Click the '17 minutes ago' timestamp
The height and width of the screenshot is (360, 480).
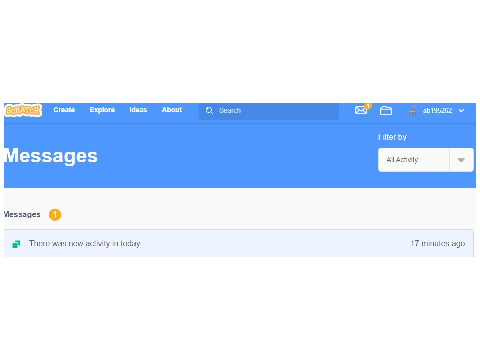coord(438,244)
